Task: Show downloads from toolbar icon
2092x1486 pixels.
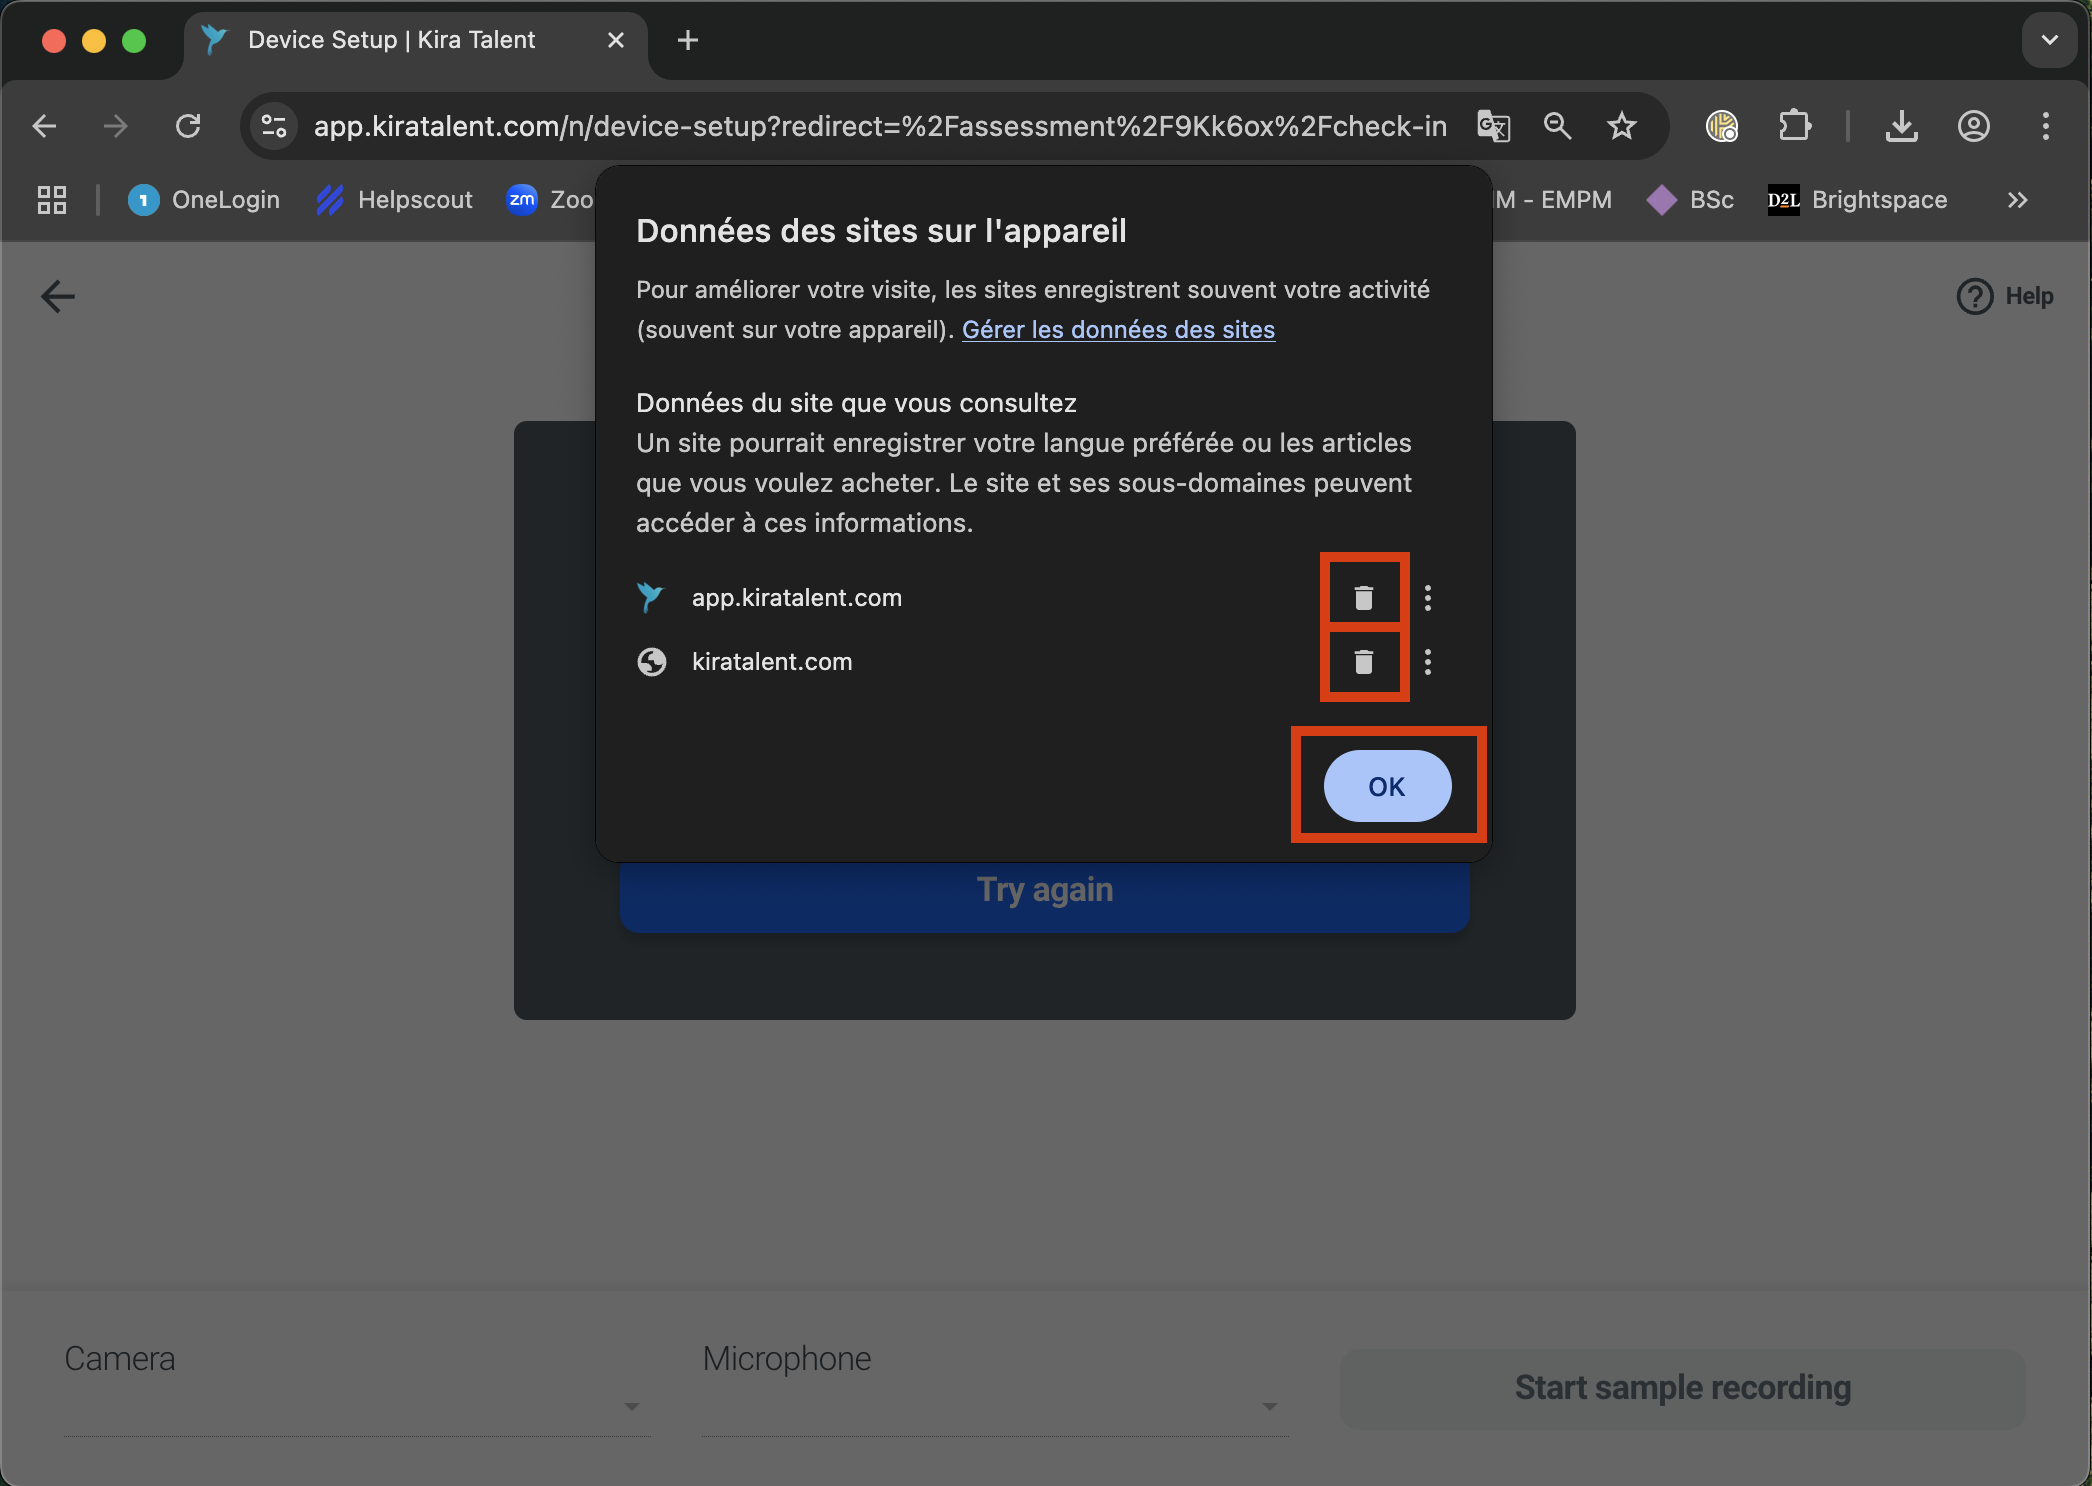Action: [1901, 126]
